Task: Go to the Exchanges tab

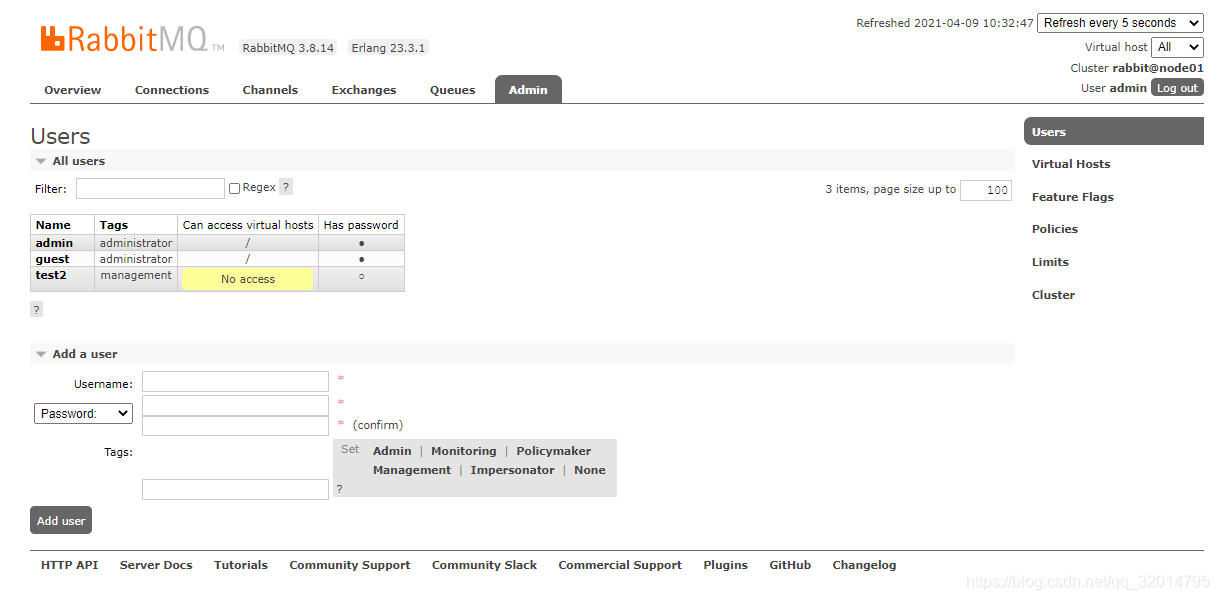Action: click(x=364, y=90)
